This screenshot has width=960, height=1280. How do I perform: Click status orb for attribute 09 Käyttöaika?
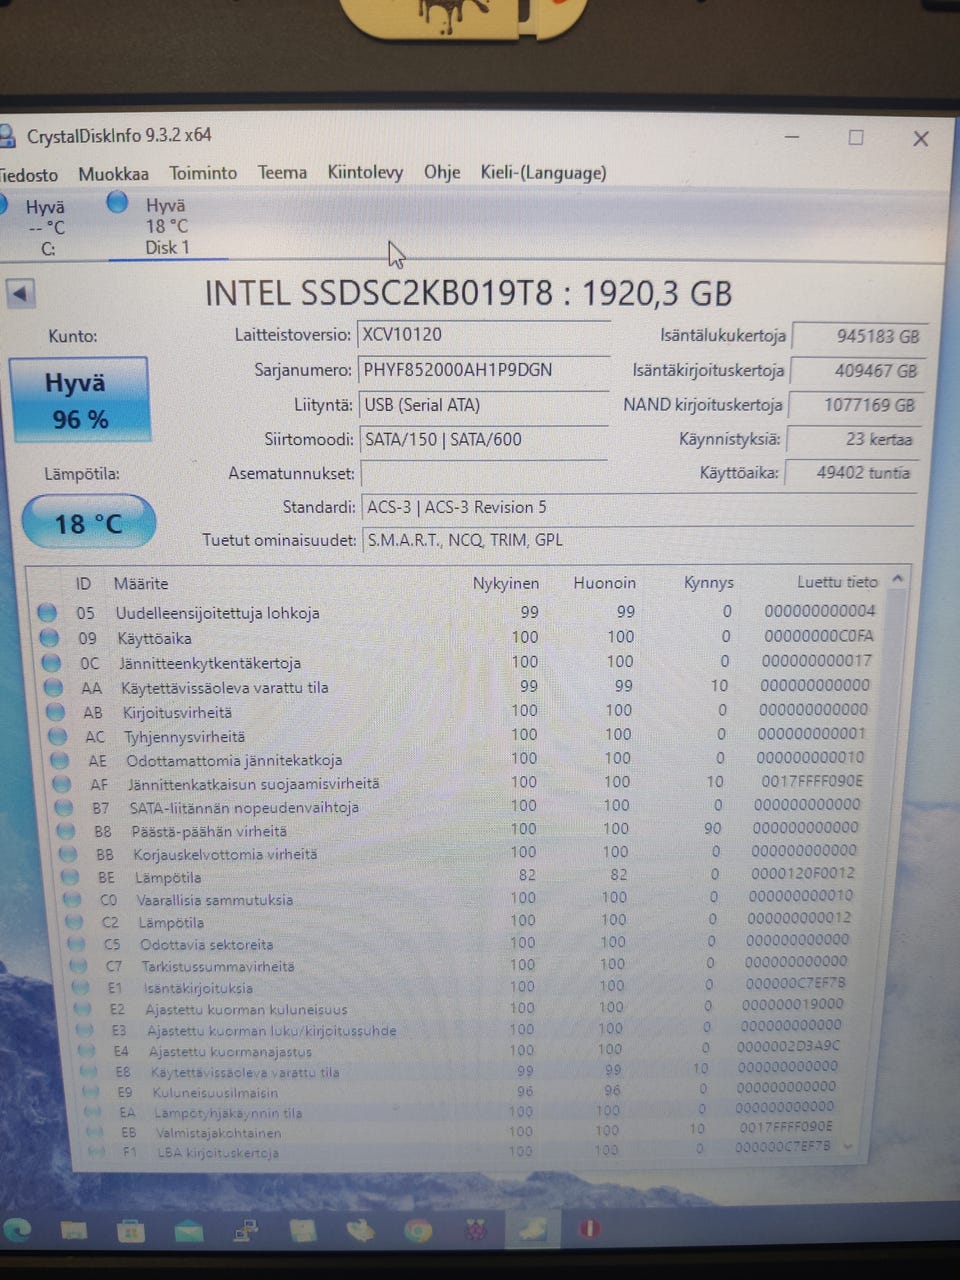[x=49, y=637]
